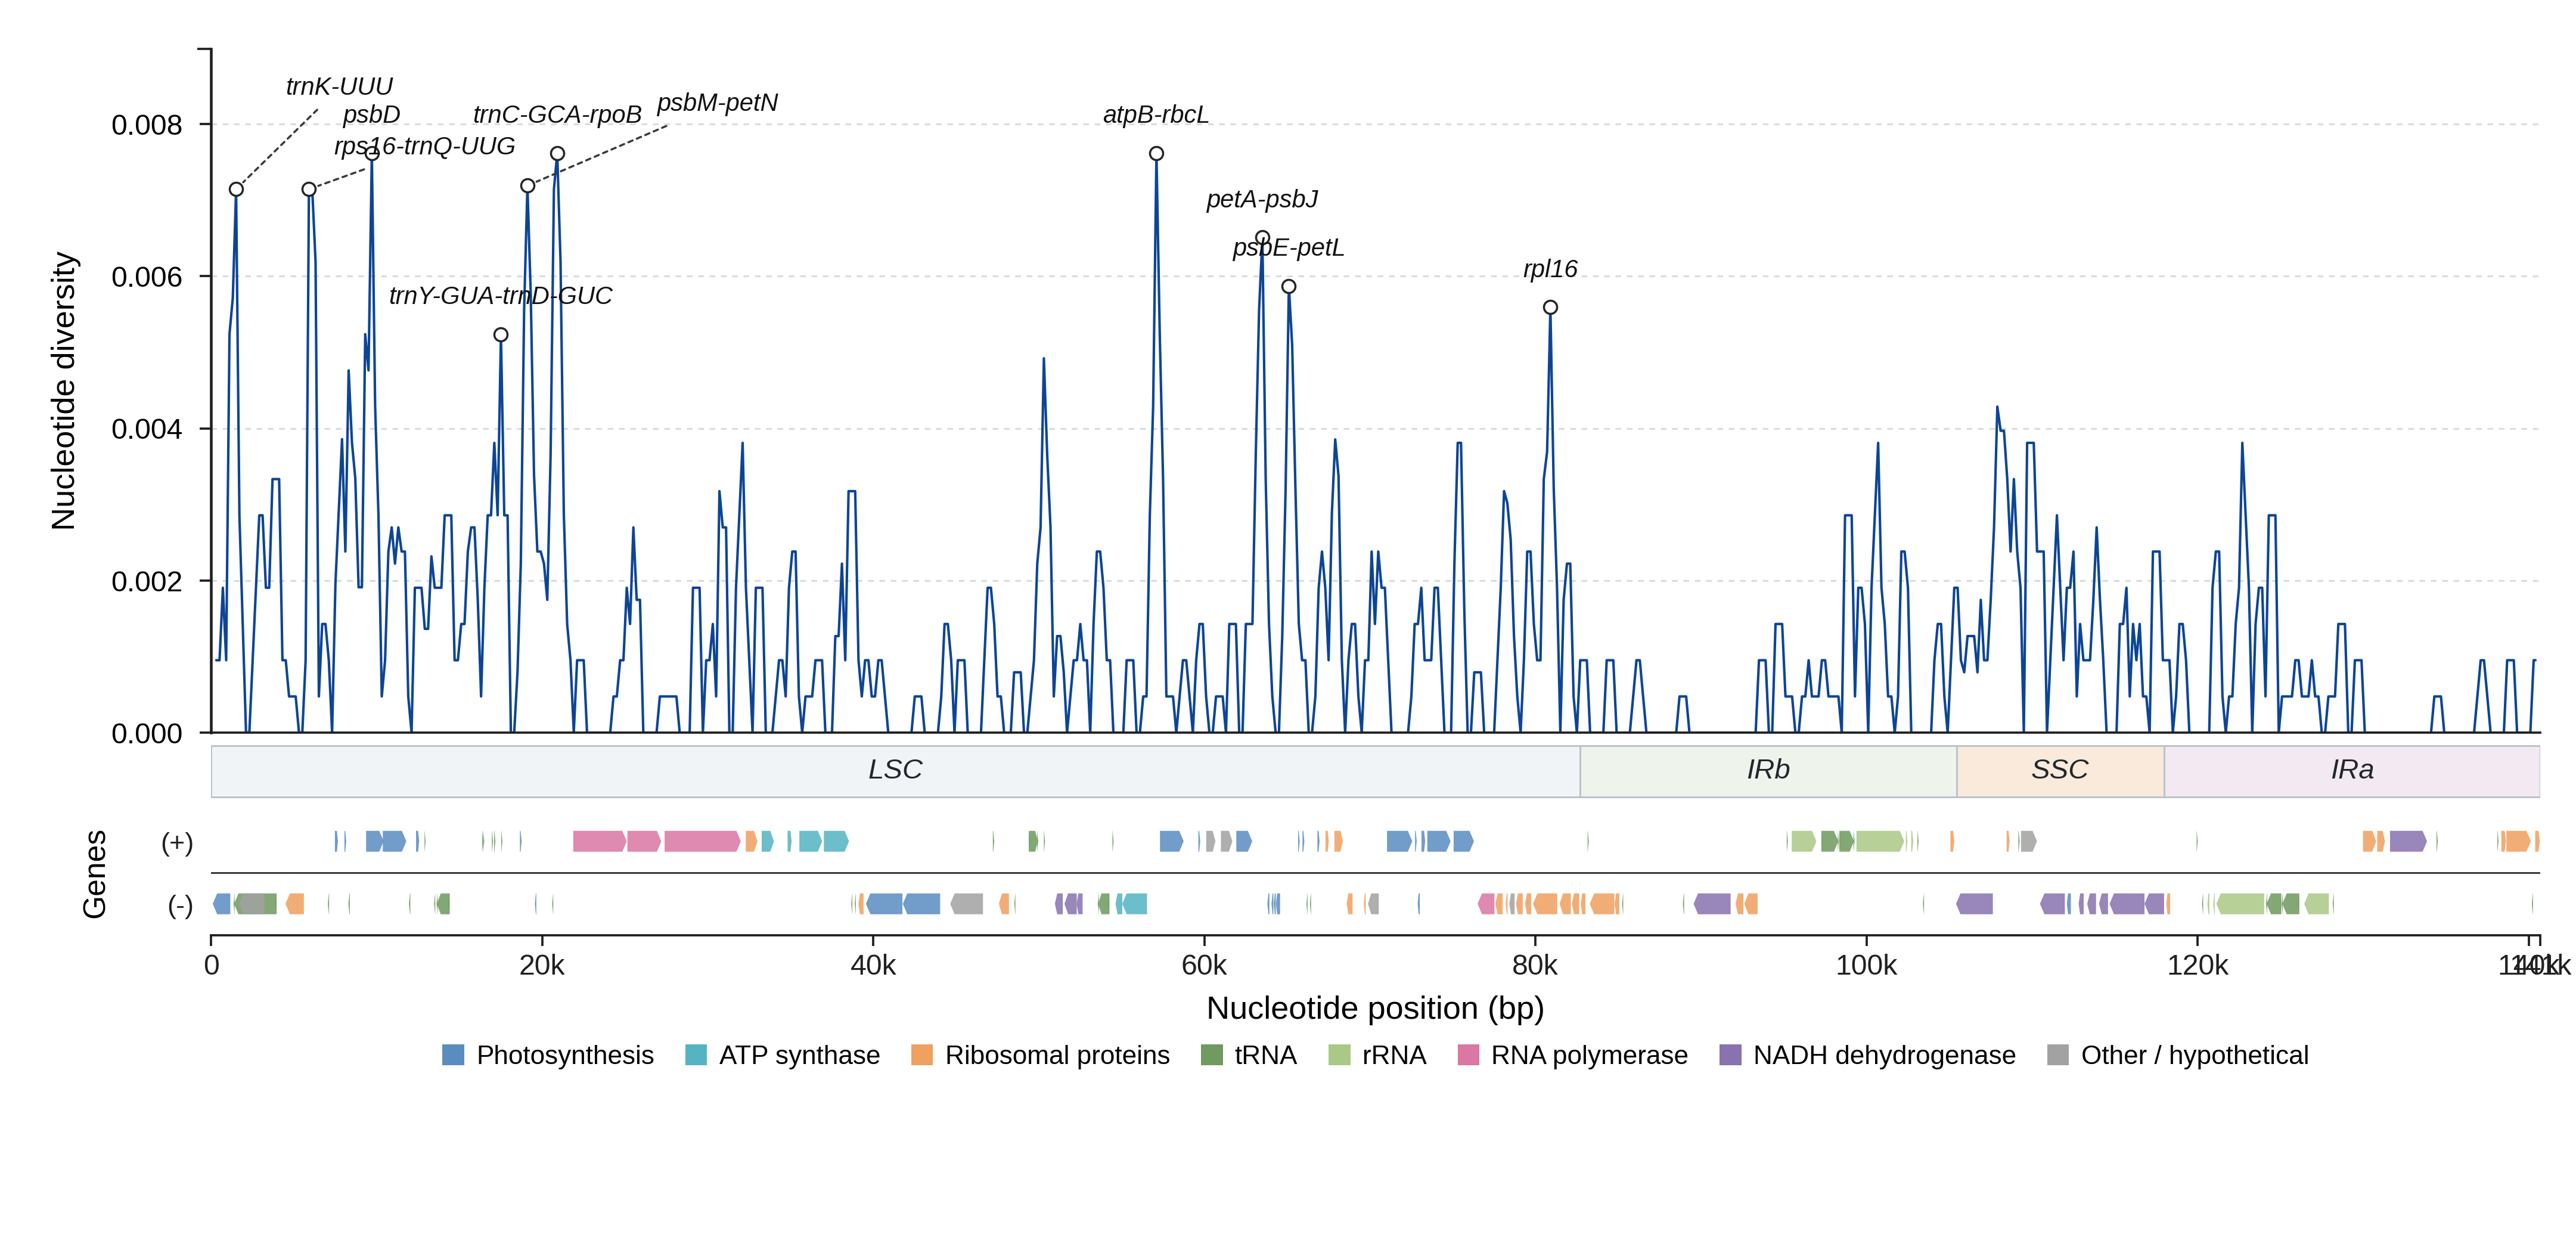Image resolution: width=2576 pixels, height=1253 pixels.
Task: Click the '(+)' strand label
Action: (177, 842)
